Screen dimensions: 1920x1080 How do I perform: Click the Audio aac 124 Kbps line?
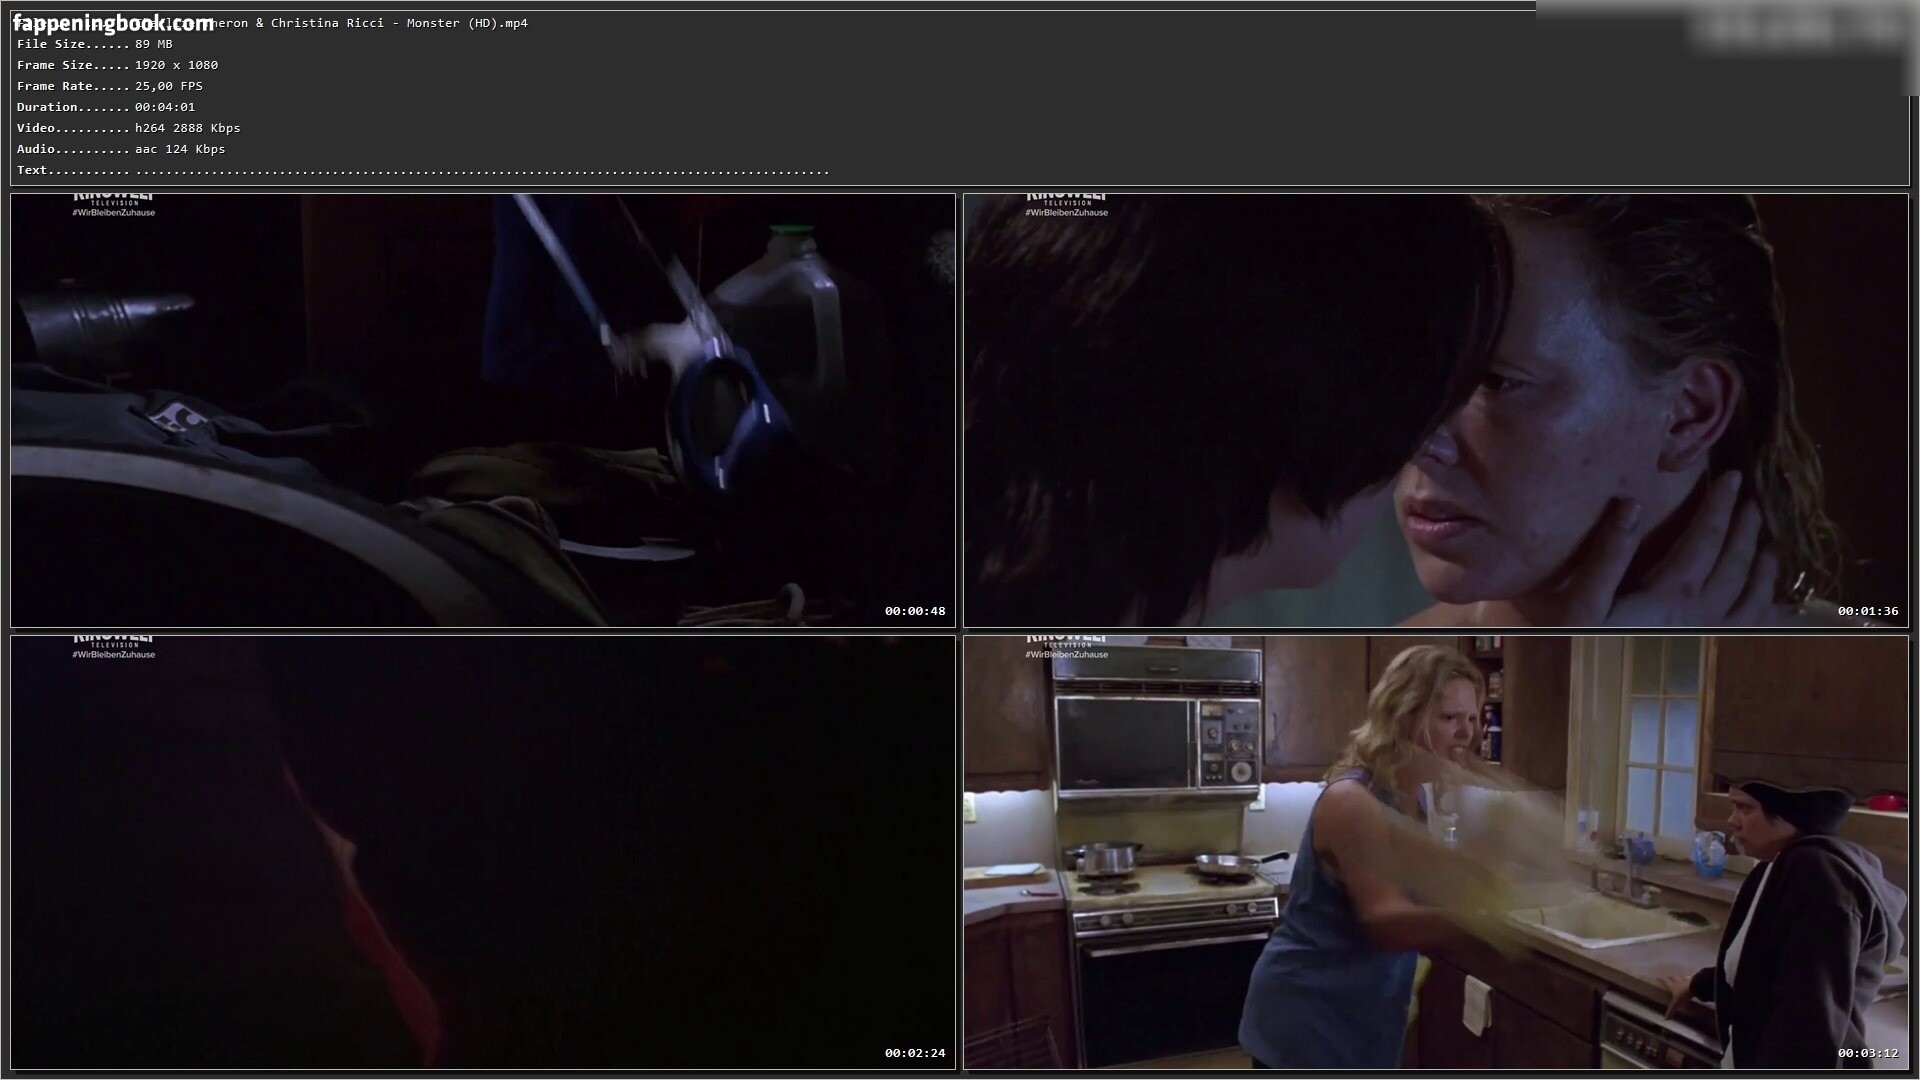point(121,149)
